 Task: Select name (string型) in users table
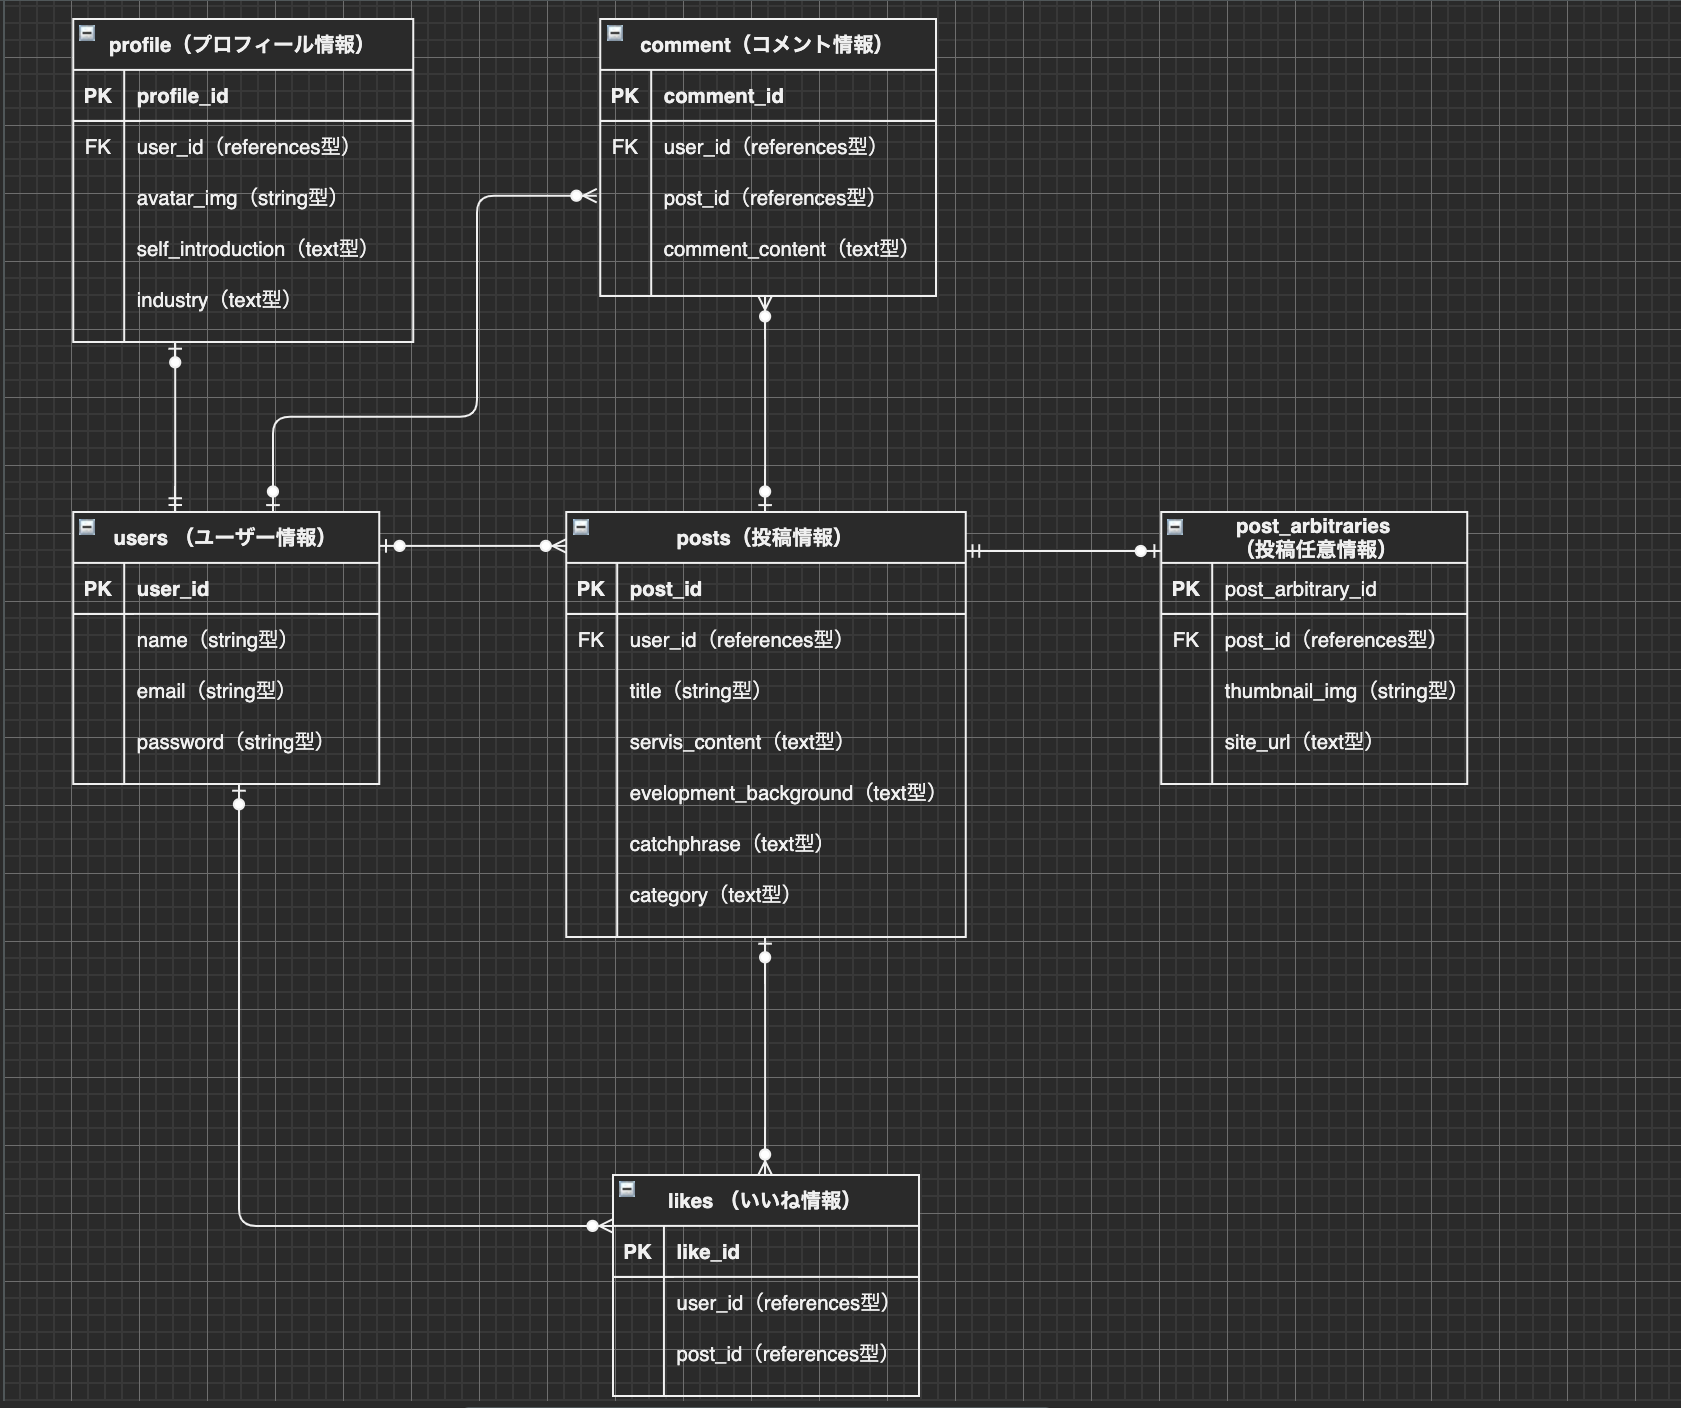(x=213, y=640)
